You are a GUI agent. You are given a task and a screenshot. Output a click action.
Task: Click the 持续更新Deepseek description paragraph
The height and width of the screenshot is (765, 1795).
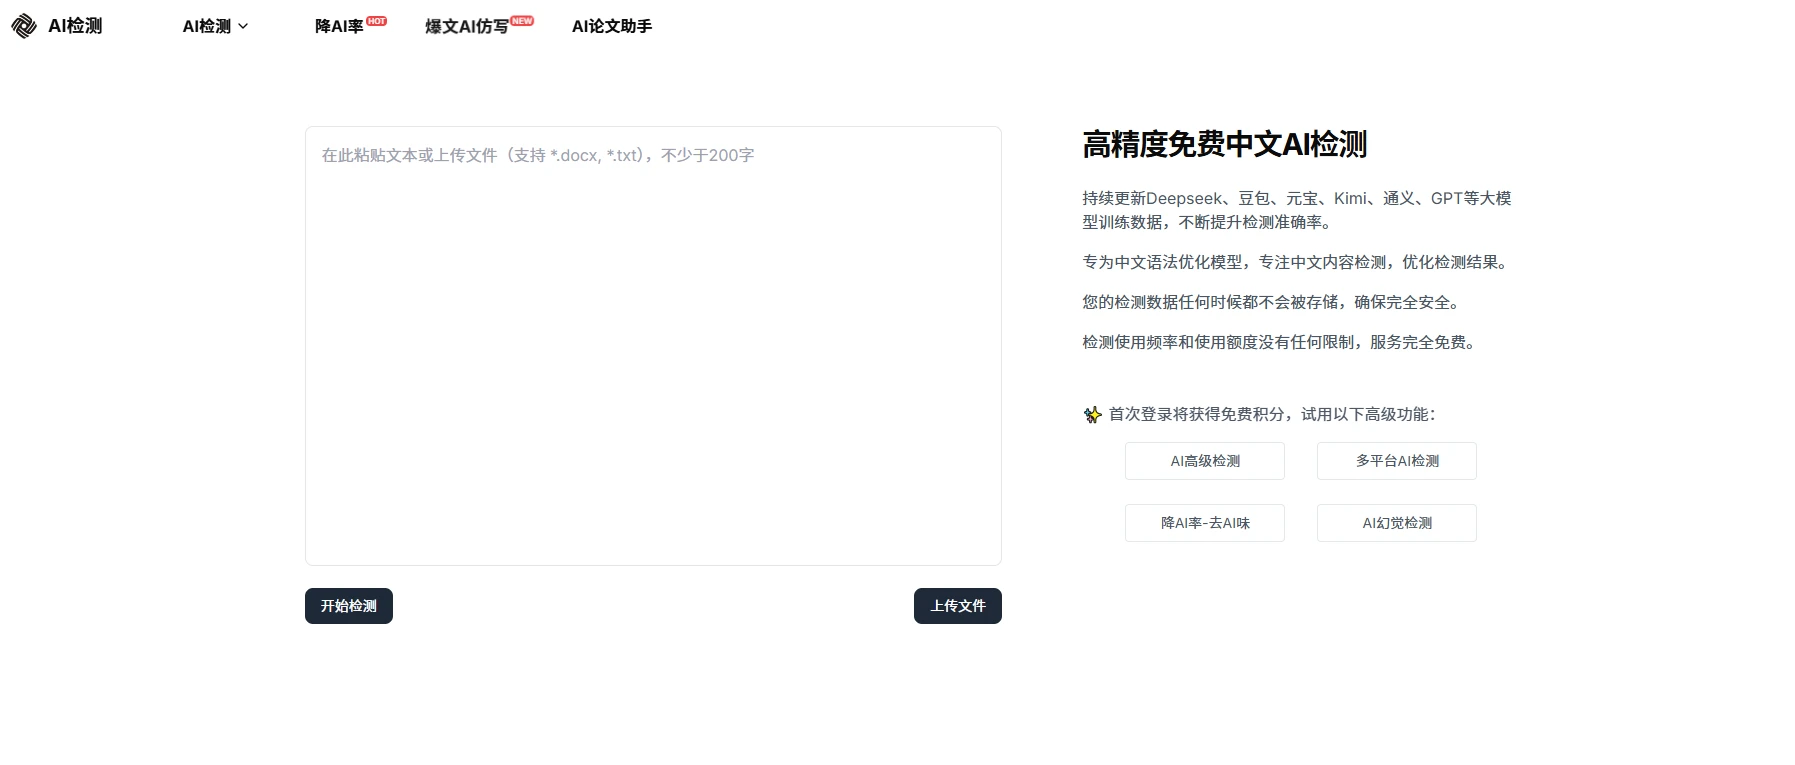1297,210
